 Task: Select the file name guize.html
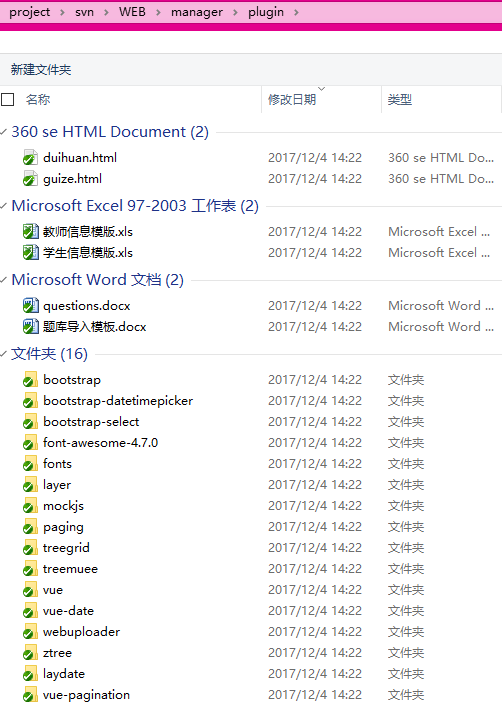click(73, 179)
